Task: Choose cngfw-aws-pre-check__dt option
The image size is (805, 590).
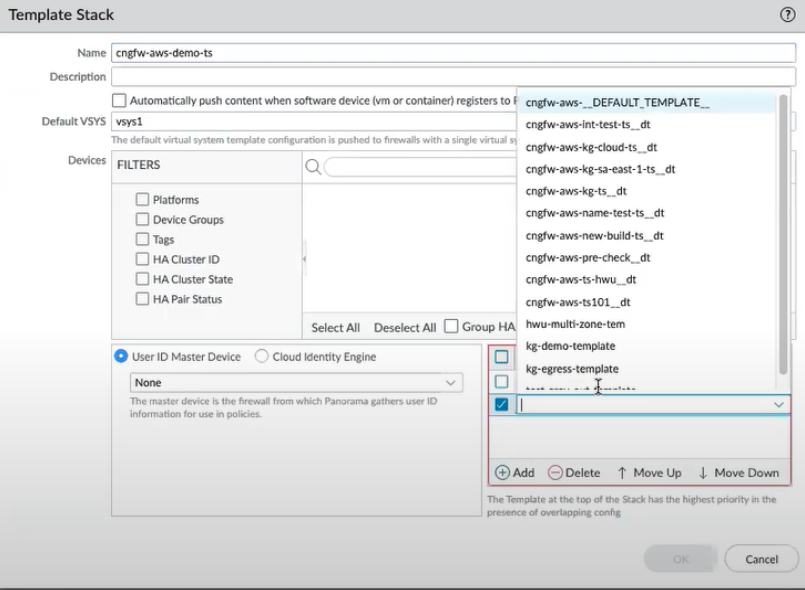Action: coord(647,258)
